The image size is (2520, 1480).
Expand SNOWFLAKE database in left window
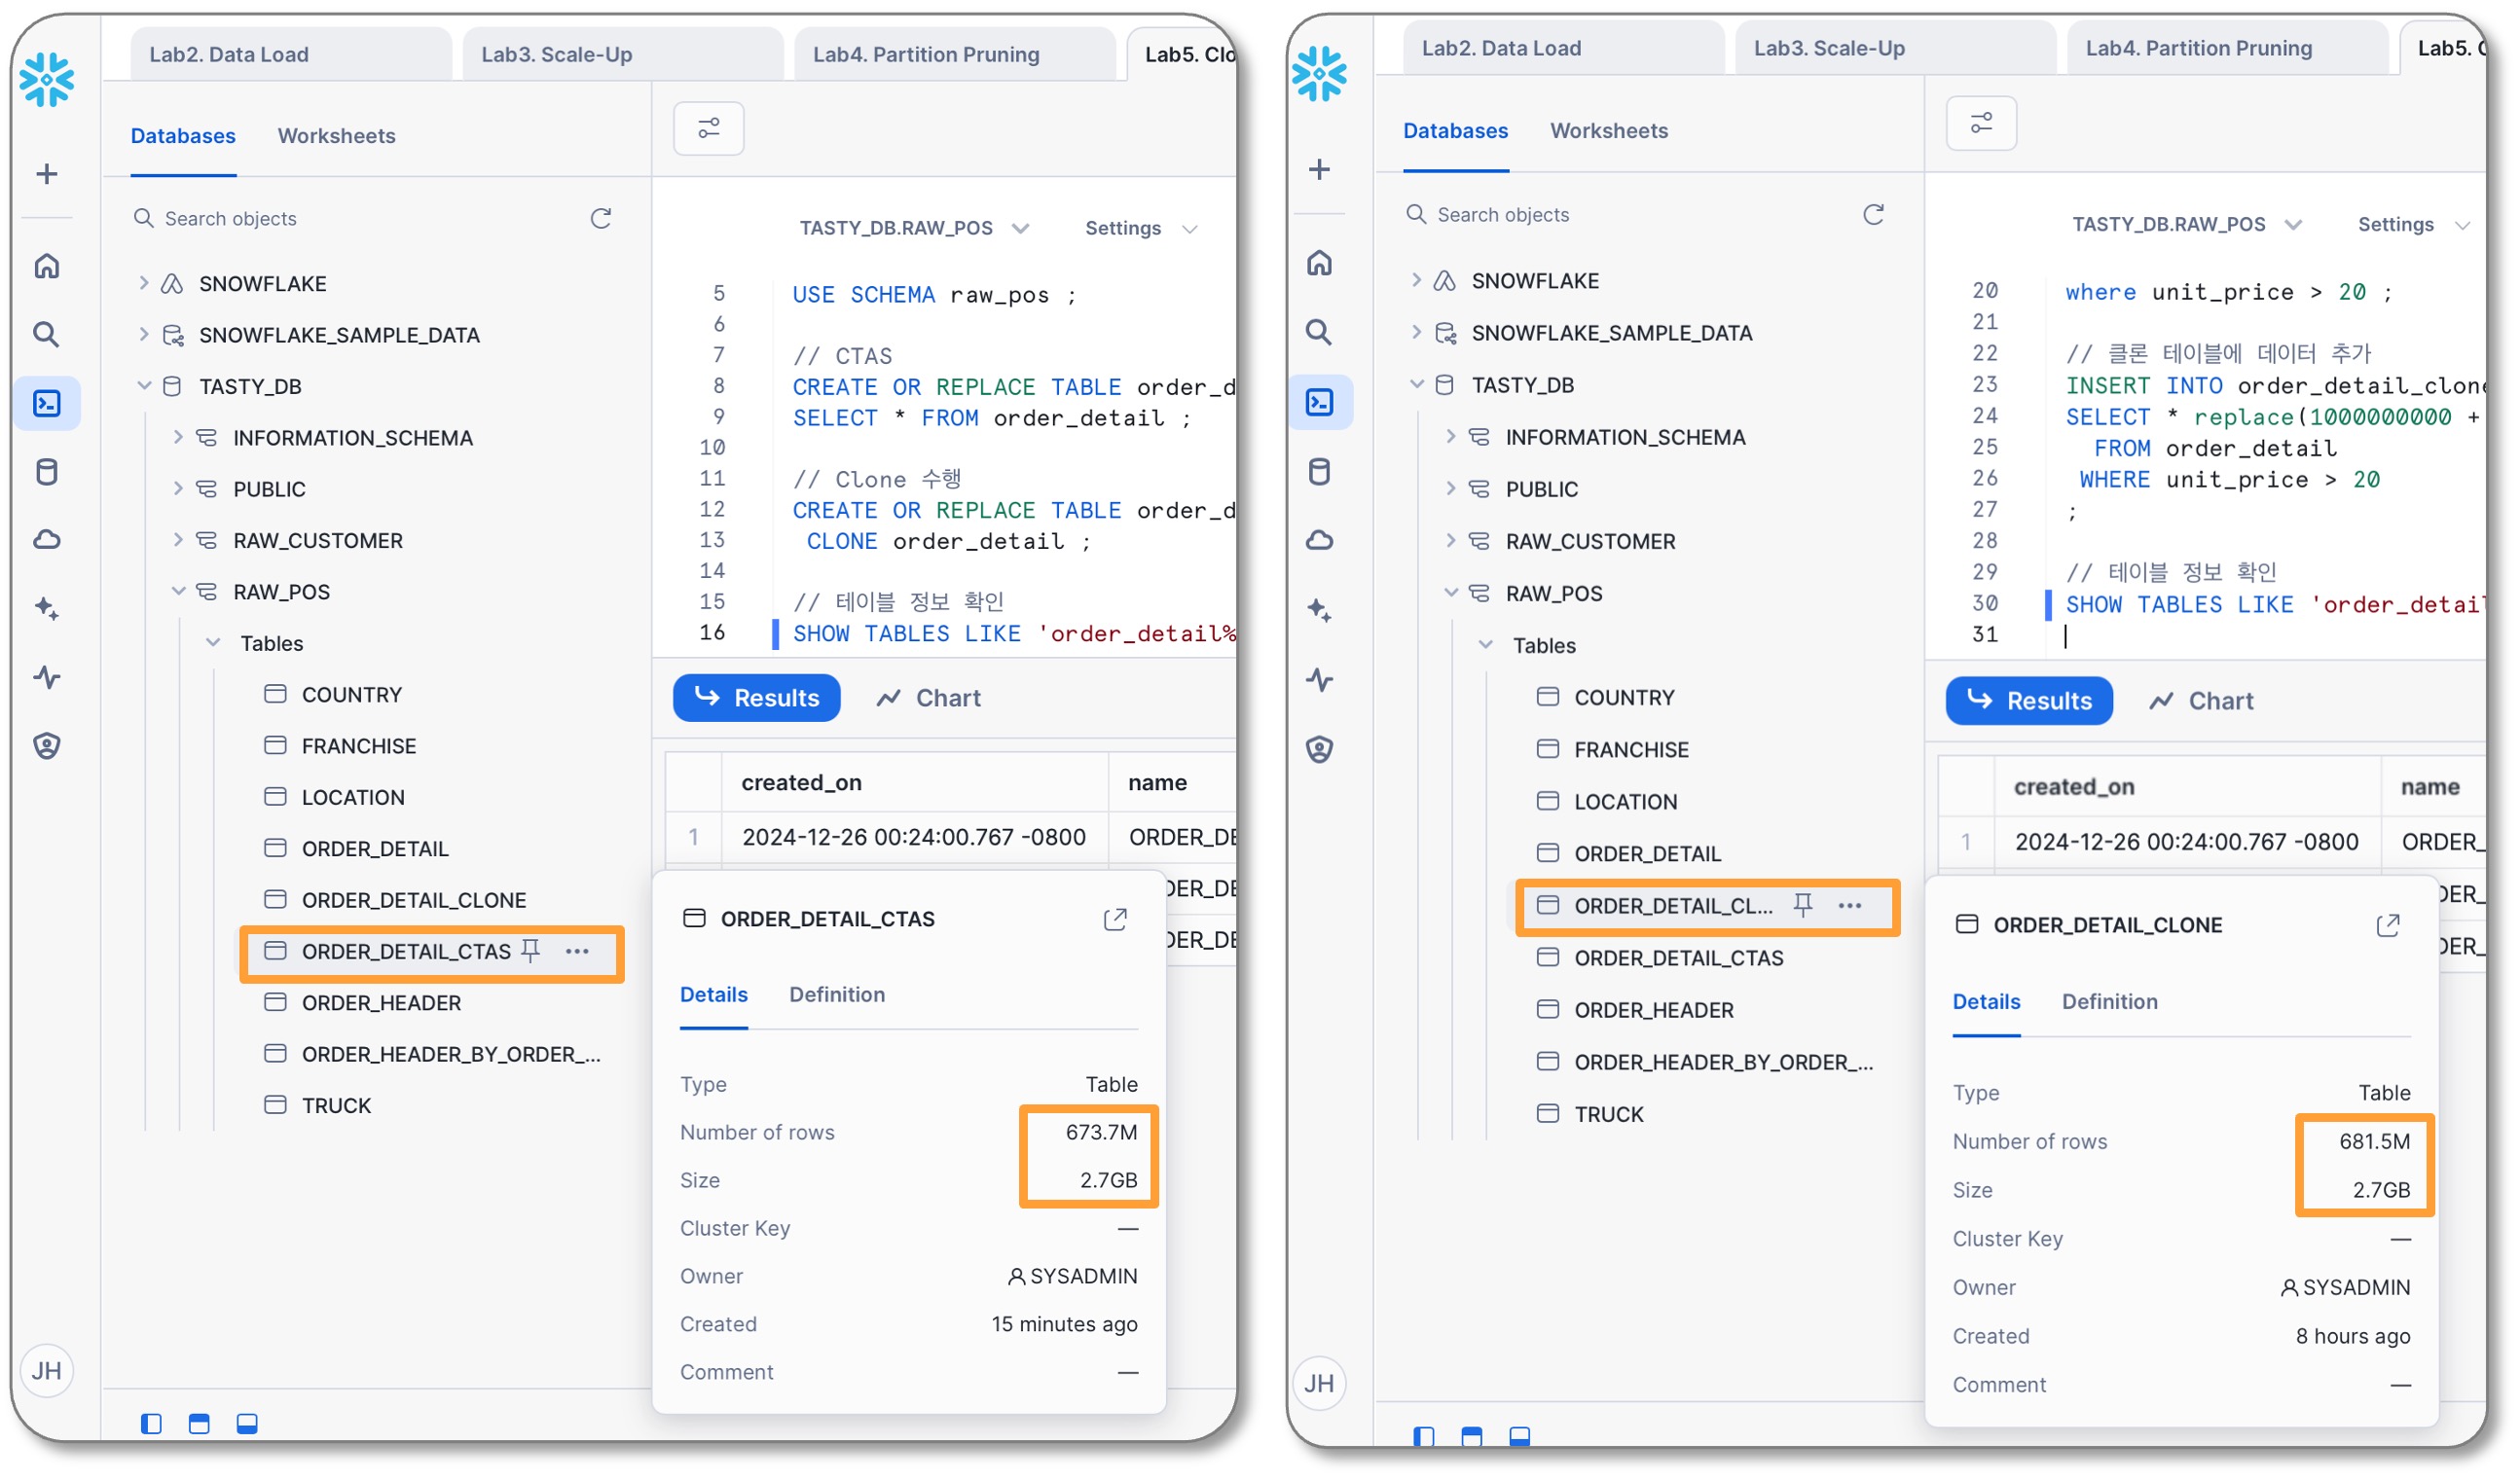click(143, 283)
